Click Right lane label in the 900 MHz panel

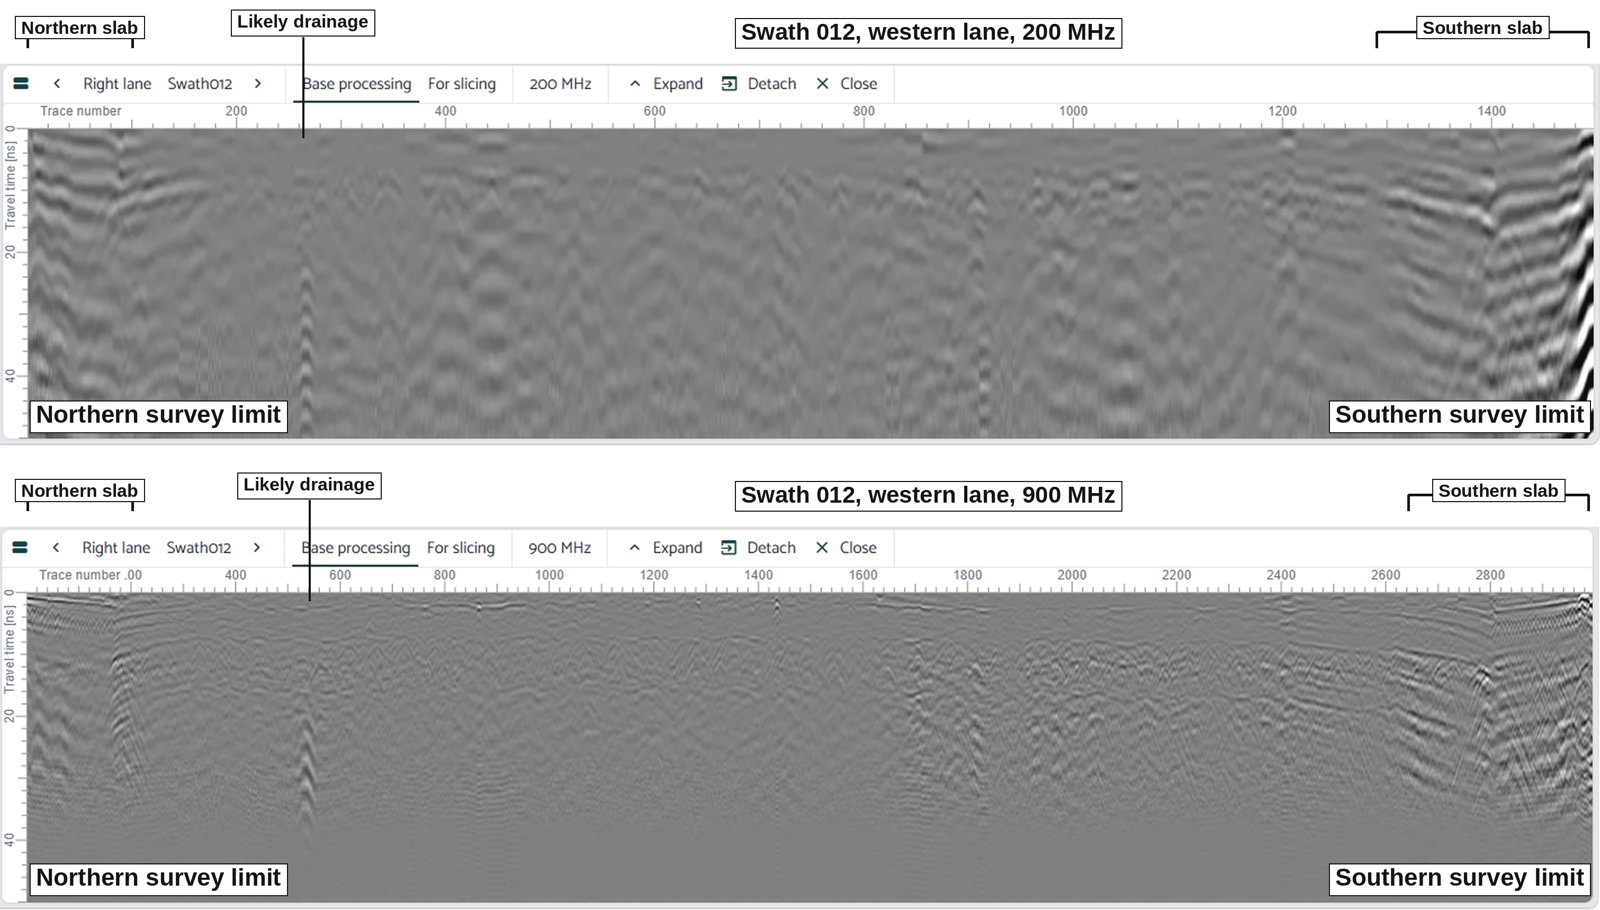tap(116, 548)
